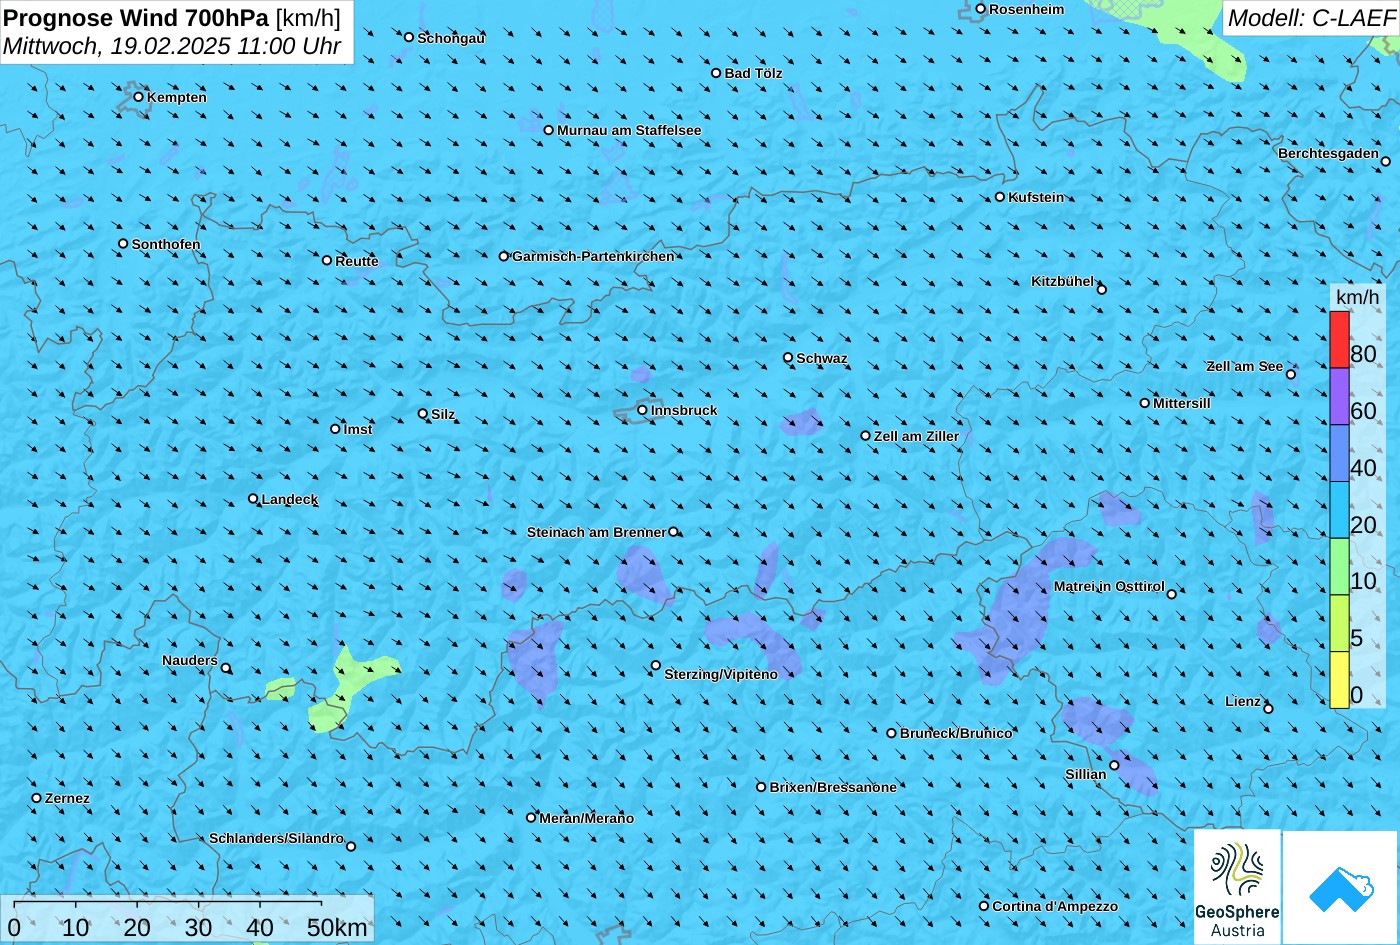Click the Kempten city marker
The width and height of the screenshot is (1400, 945).
138,97
